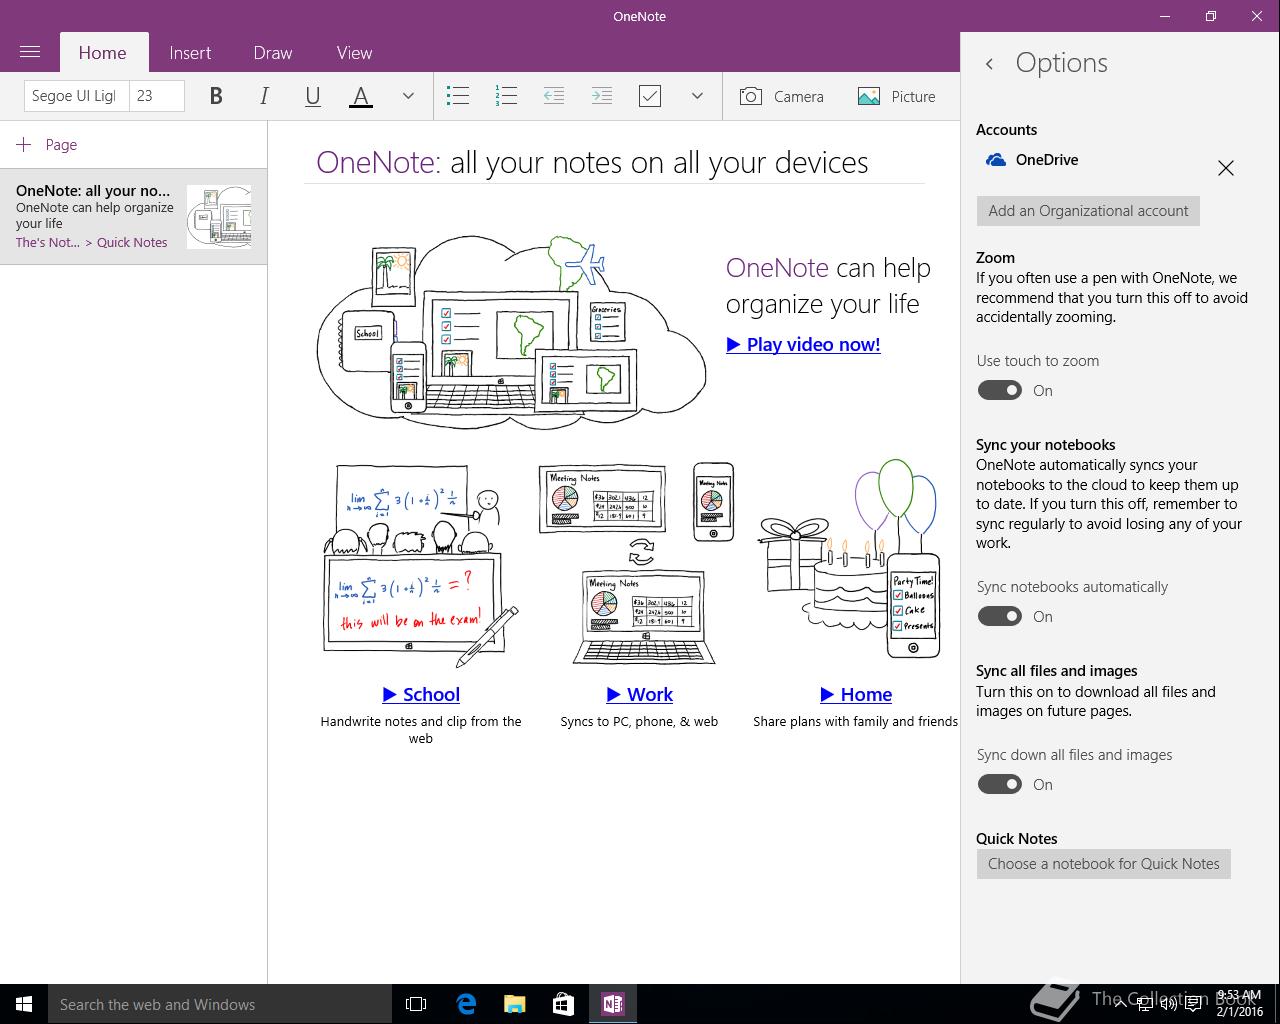Click the font size box showing 23

pos(157,96)
